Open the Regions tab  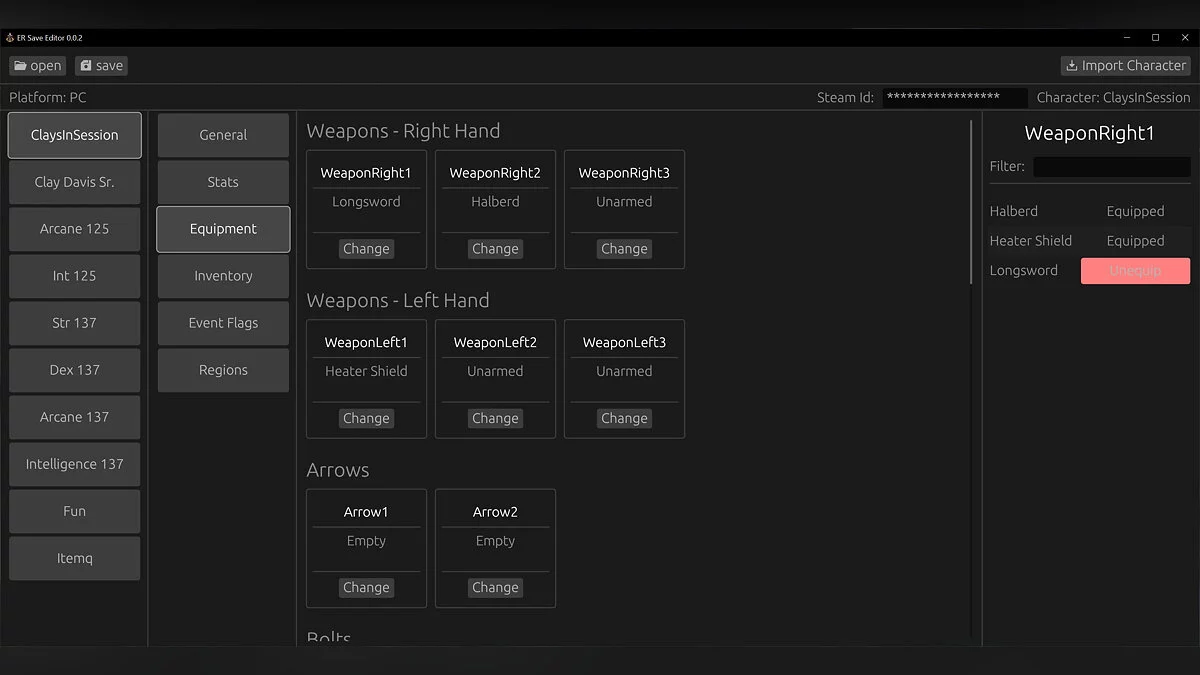click(222, 370)
